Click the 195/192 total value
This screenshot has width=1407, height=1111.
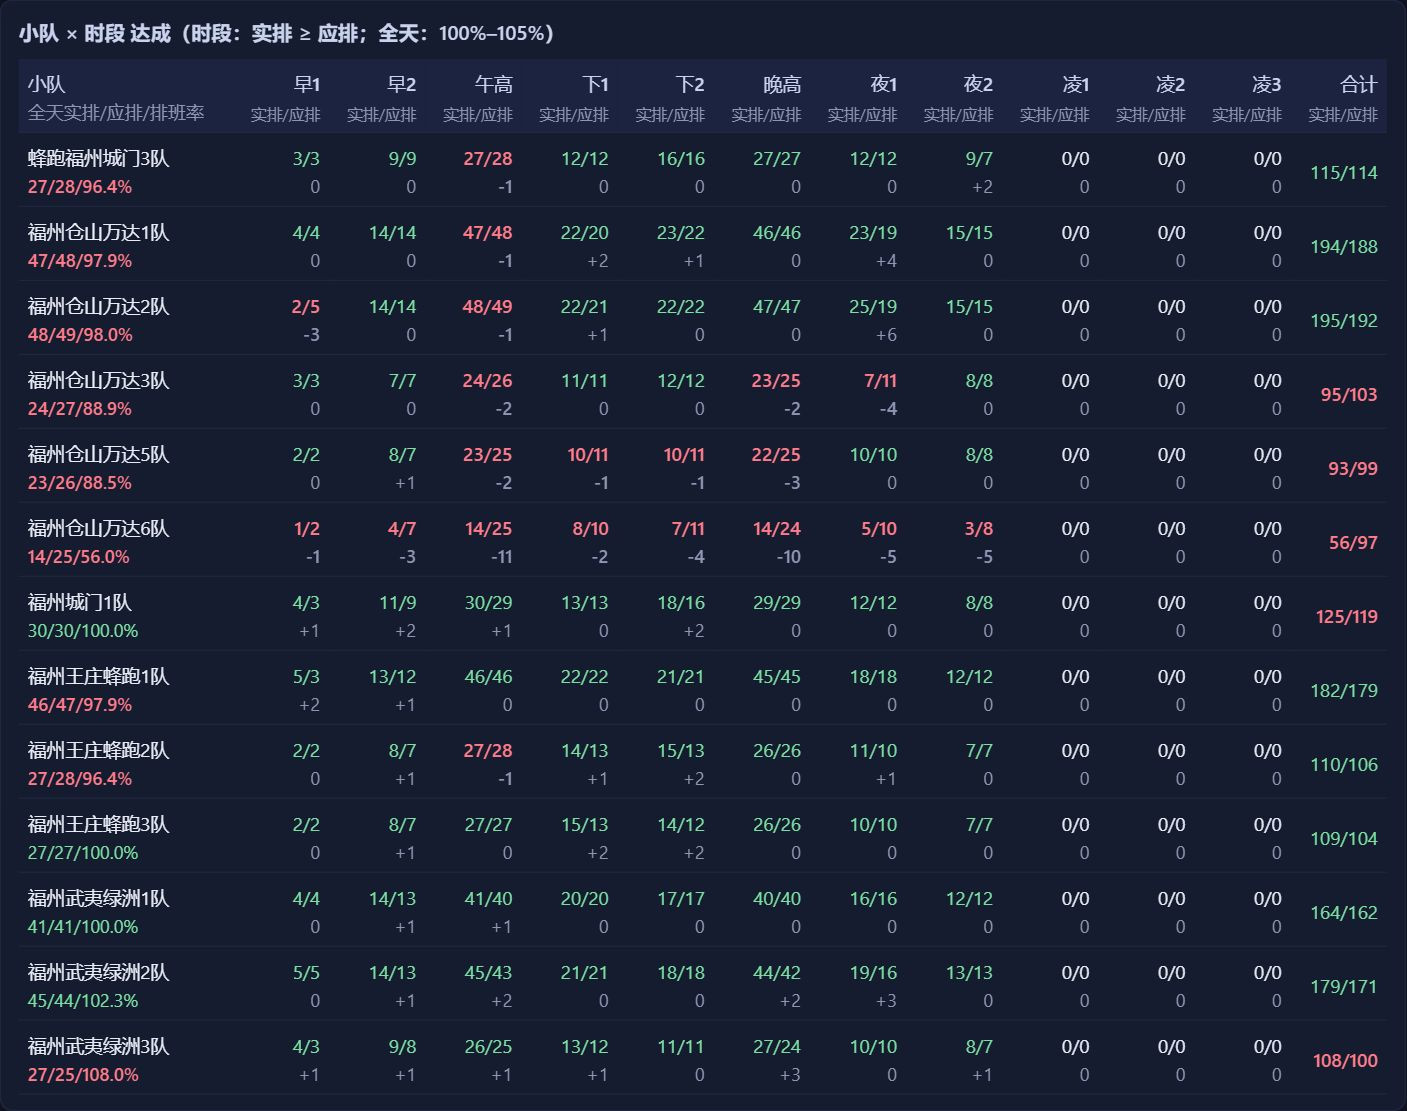click(x=1344, y=321)
